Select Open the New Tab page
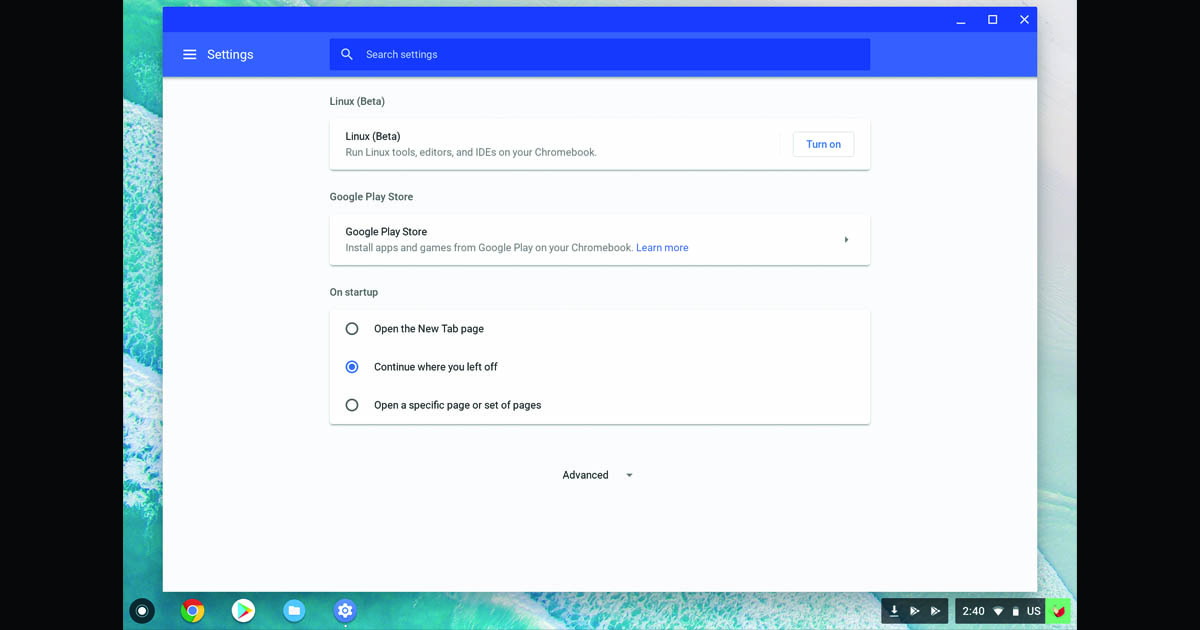The image size is (1200, 630). click(352, 329)
